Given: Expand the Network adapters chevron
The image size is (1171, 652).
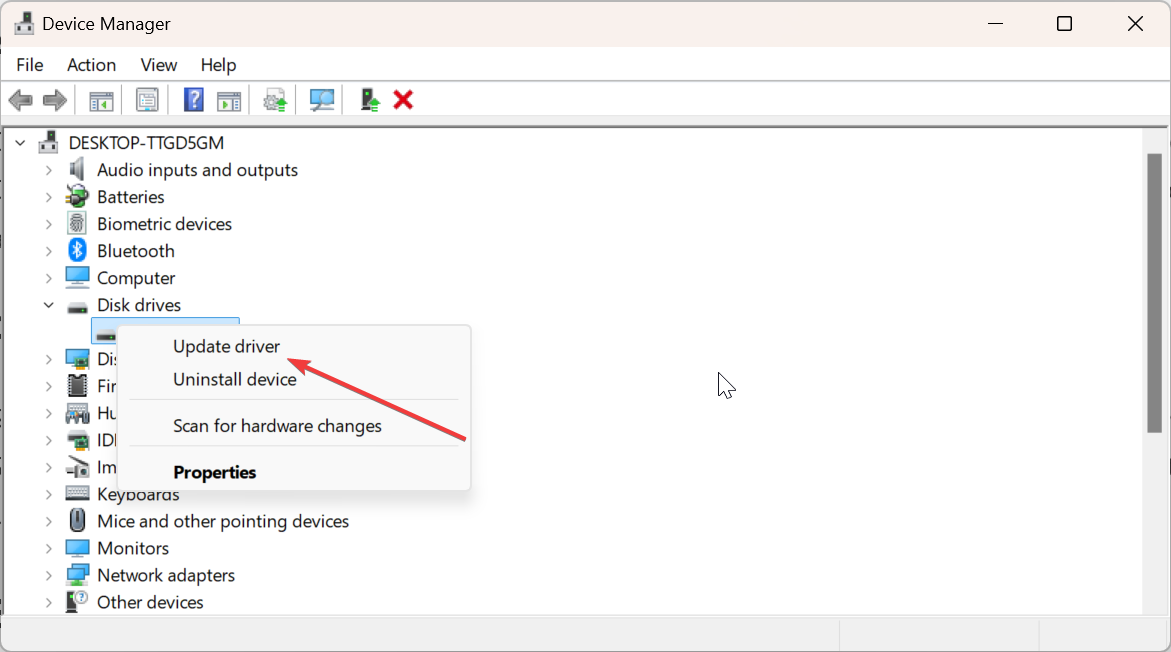Looking at the screenshot, I should 49,575.
